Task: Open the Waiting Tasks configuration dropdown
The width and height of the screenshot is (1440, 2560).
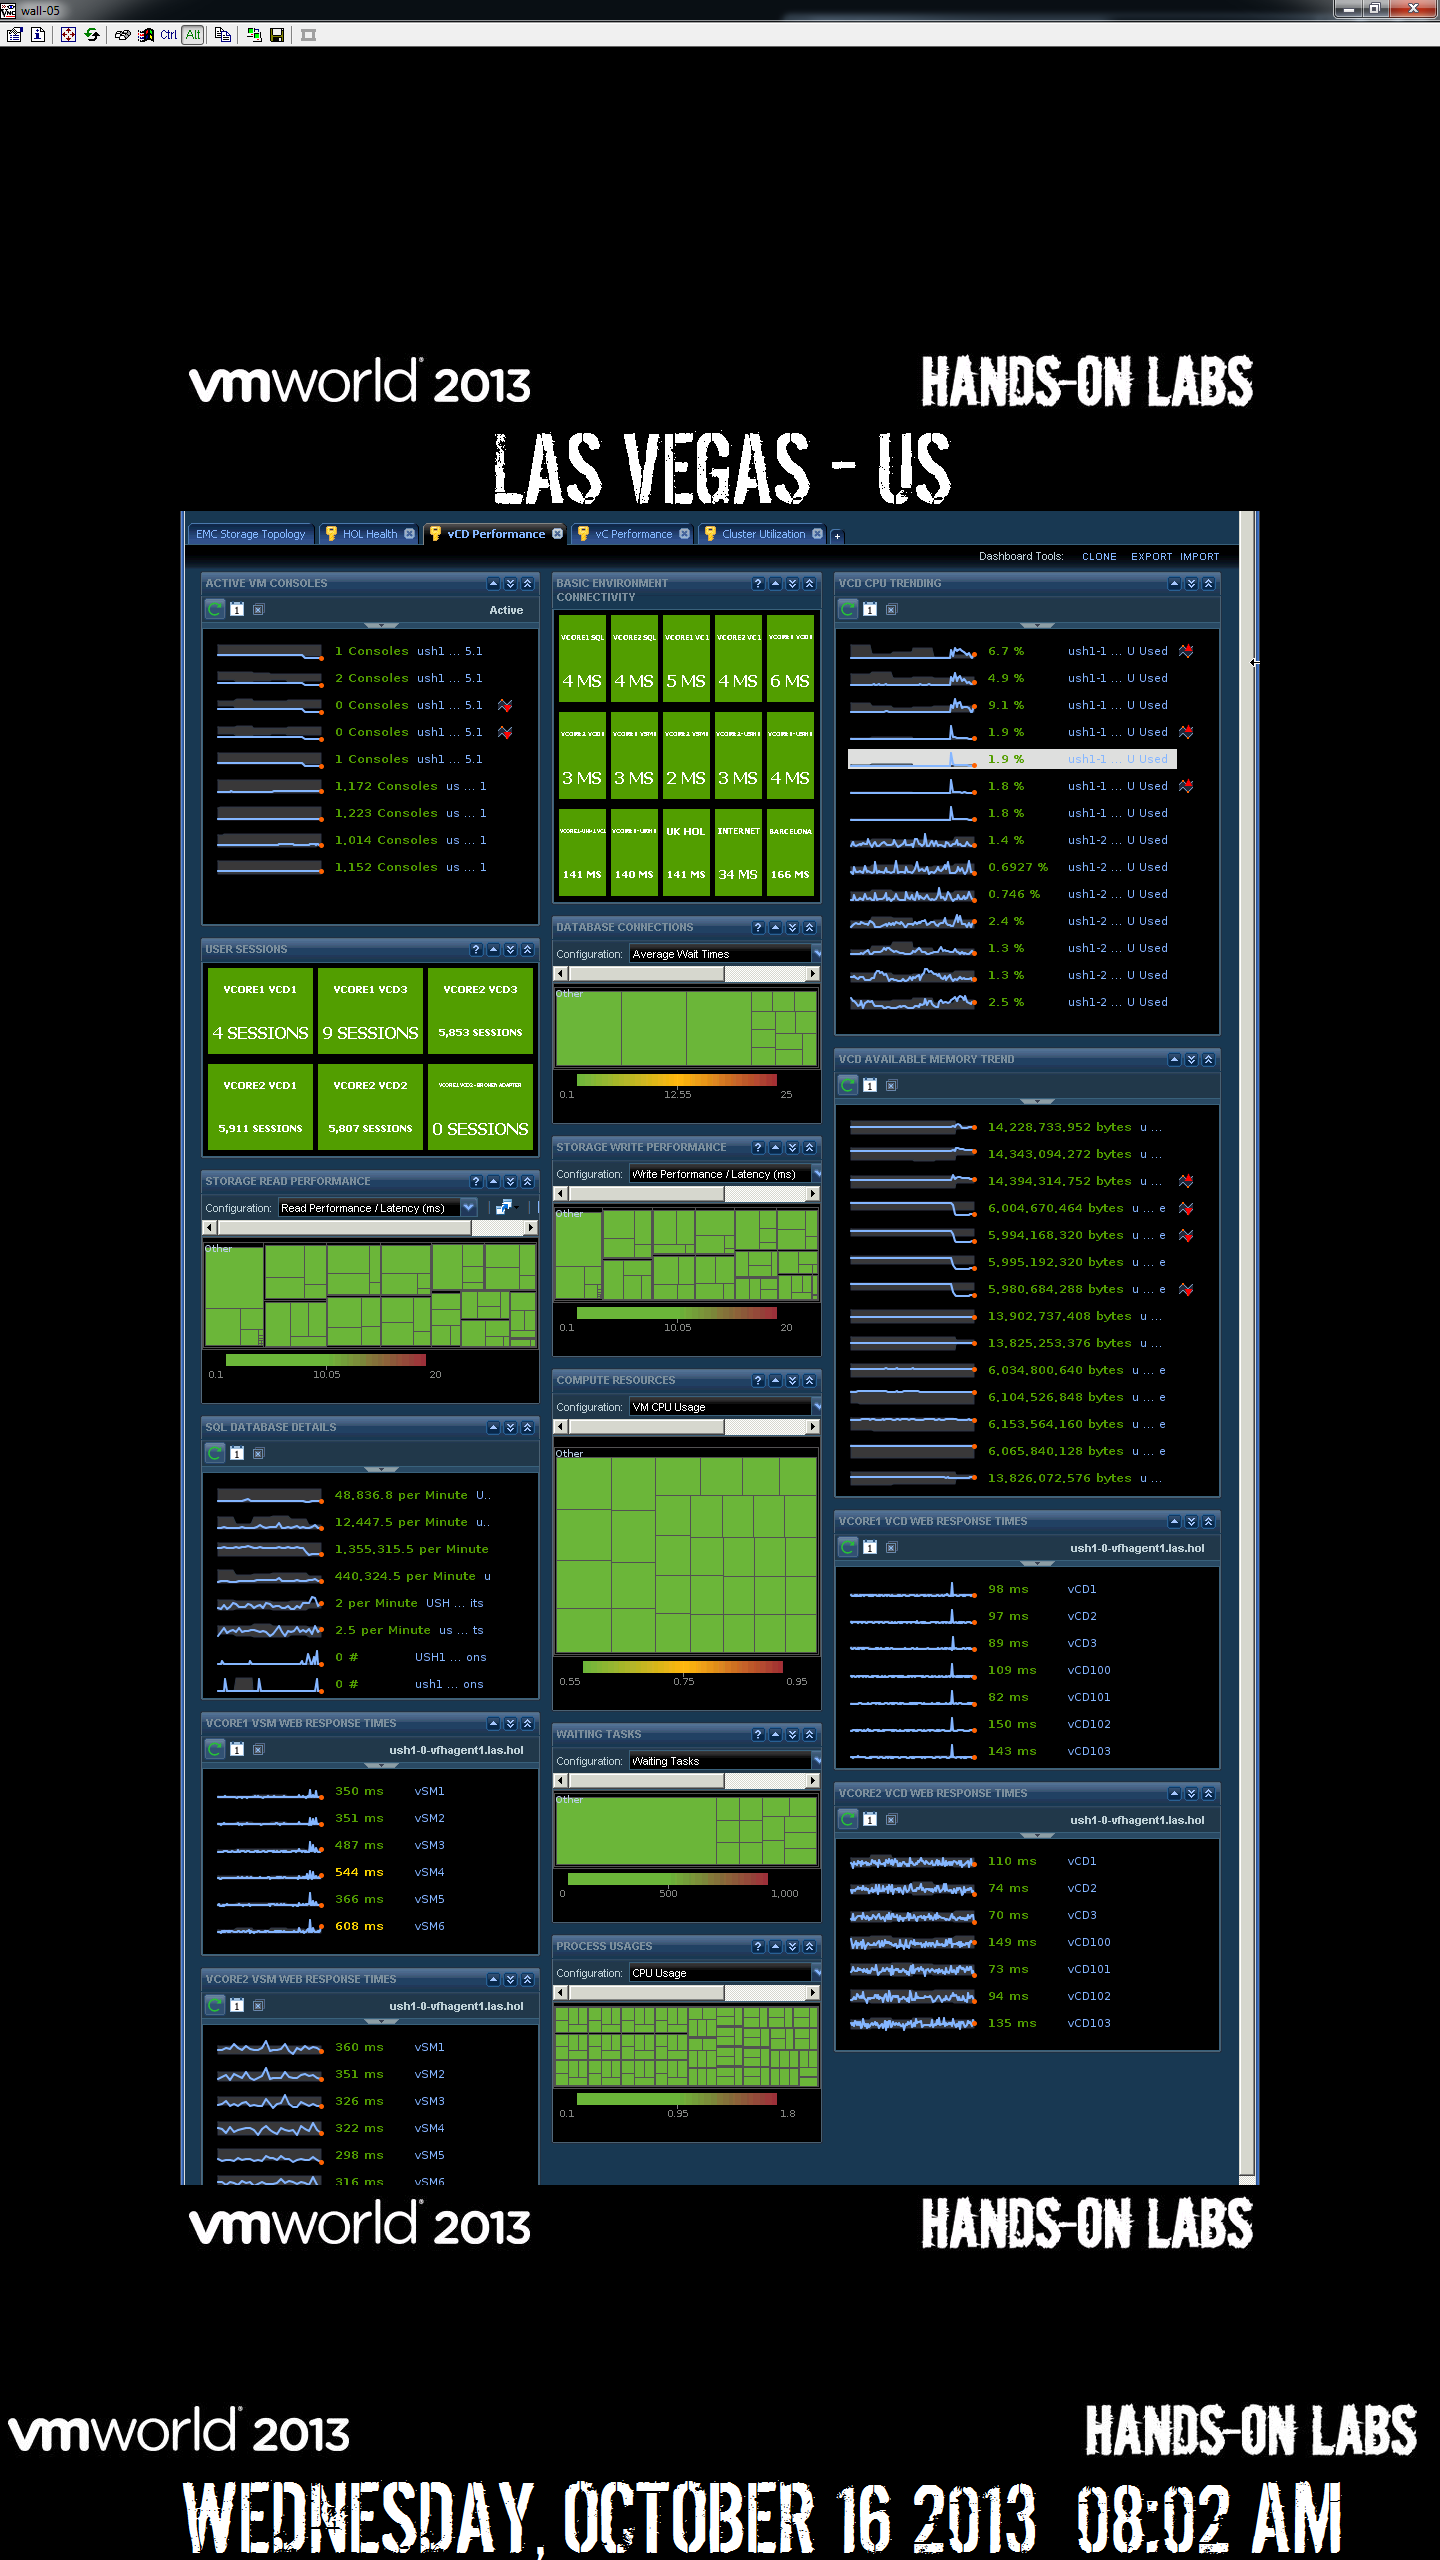Action: [x=816, y=1761]
